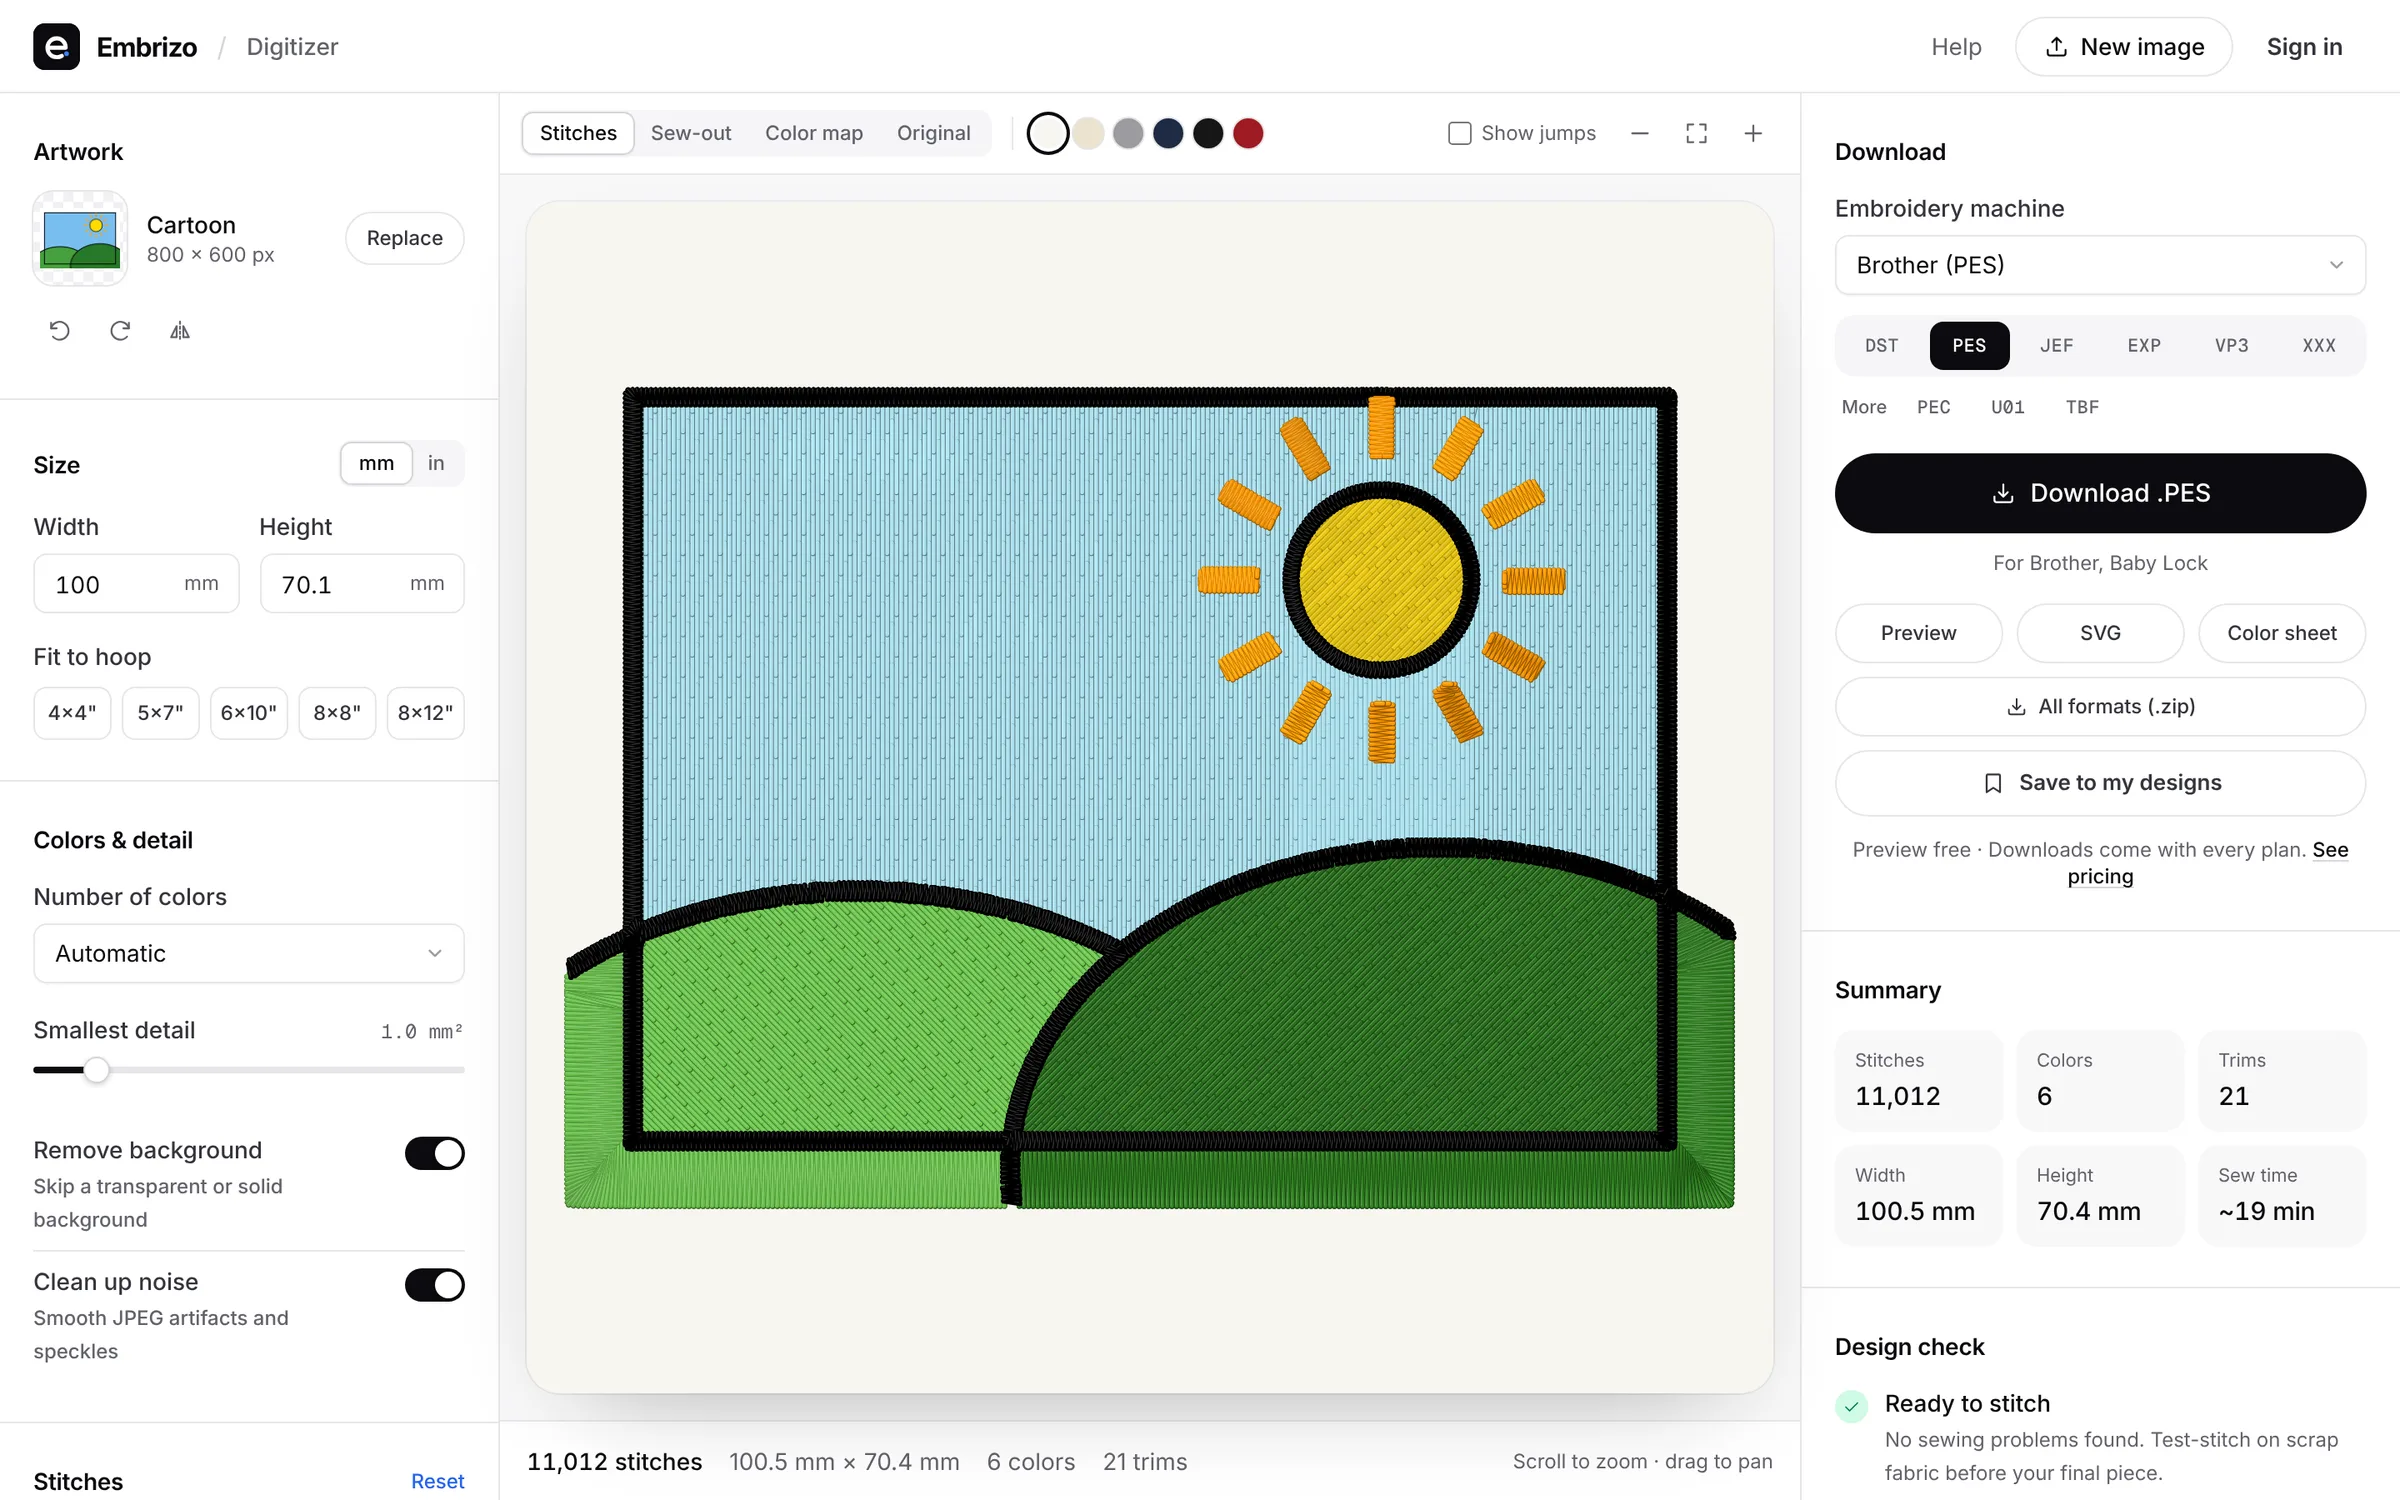Image resolution: width=2400 pixels, height=1500 pixels.
Task: Toggle Show jumps checkbox
Action: pyautogui.click(x=1460, y=133)
